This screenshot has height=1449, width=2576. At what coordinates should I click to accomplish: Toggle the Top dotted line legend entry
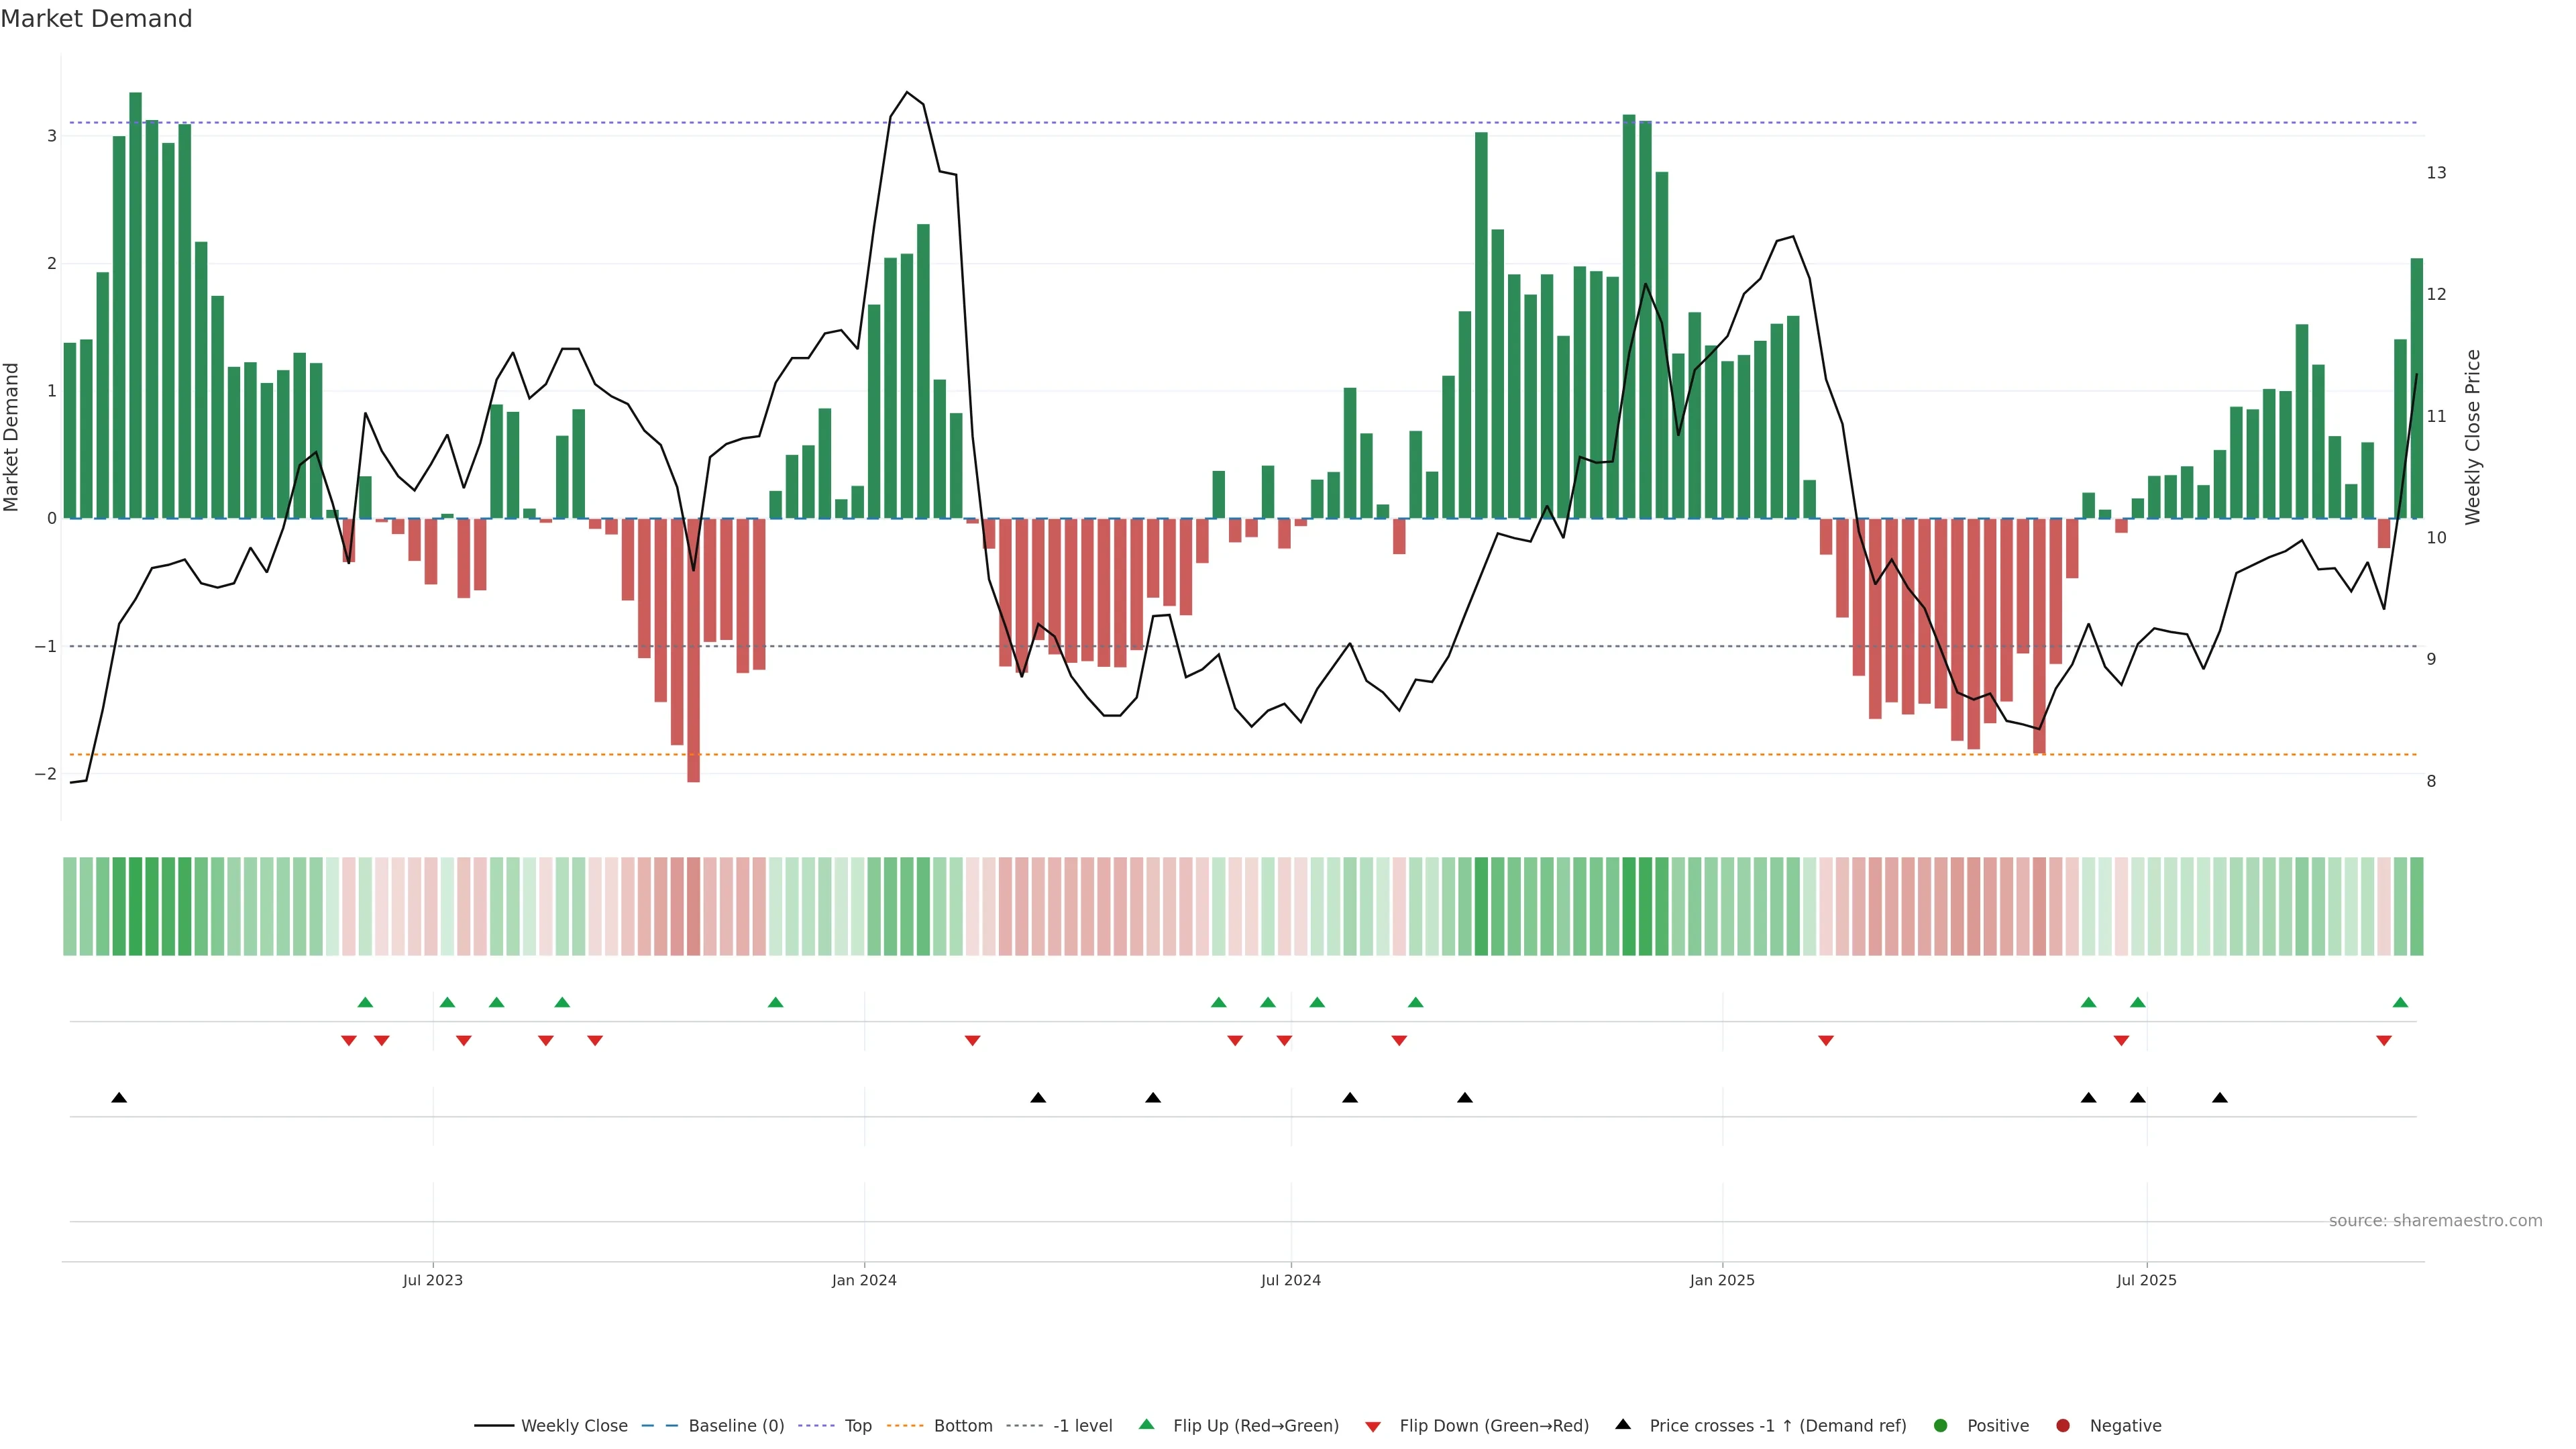[858, 1426]
